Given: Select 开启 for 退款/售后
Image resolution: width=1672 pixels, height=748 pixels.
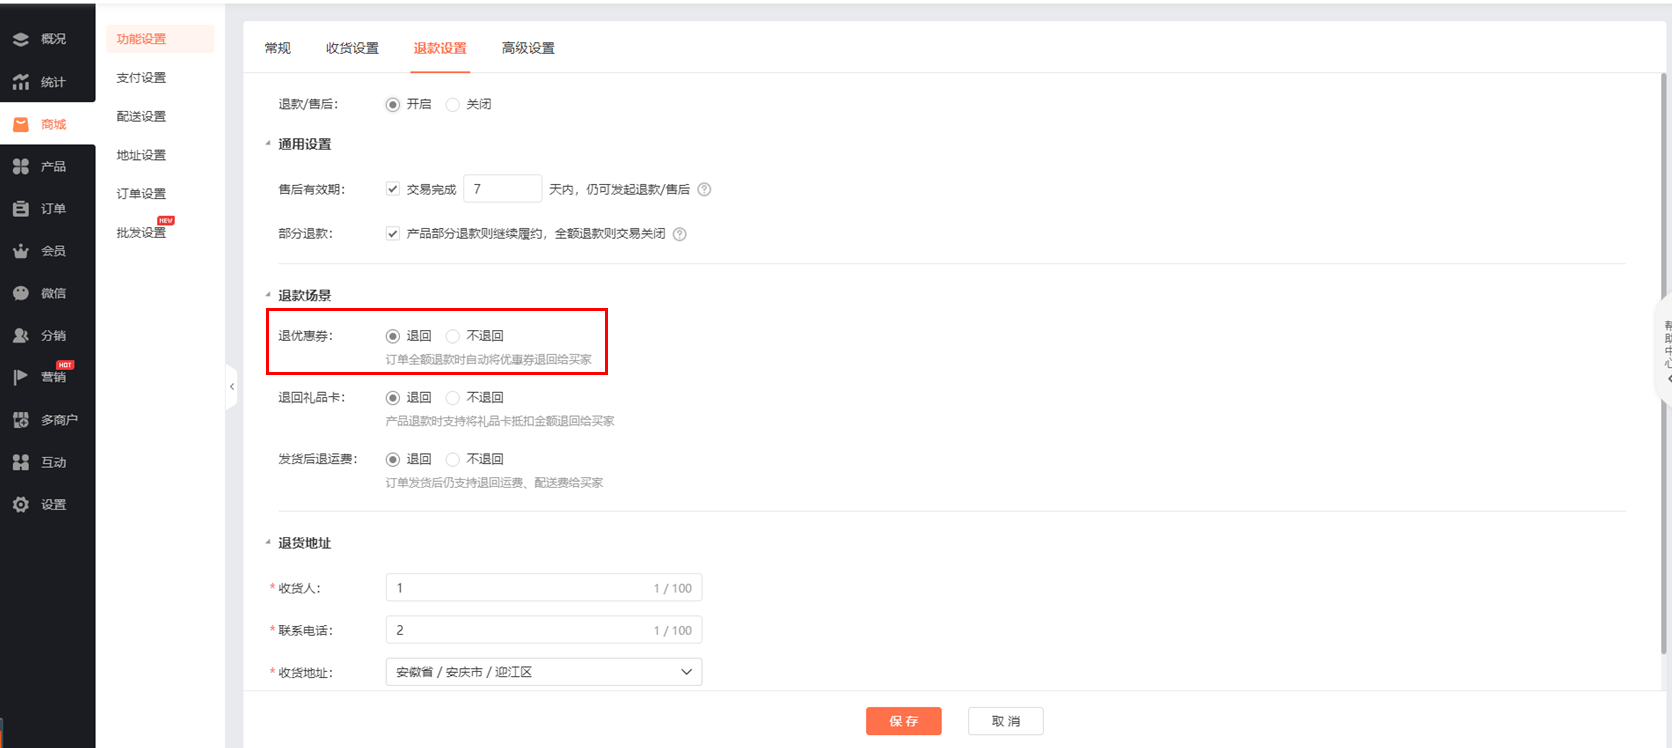Looking at the screenshot, I should coord(393,104).
